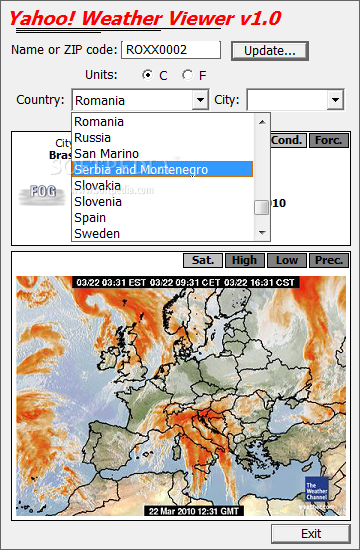Open the City dropdown arrow
The width and height of the screenshot is (360, 550).
[335, 100]
